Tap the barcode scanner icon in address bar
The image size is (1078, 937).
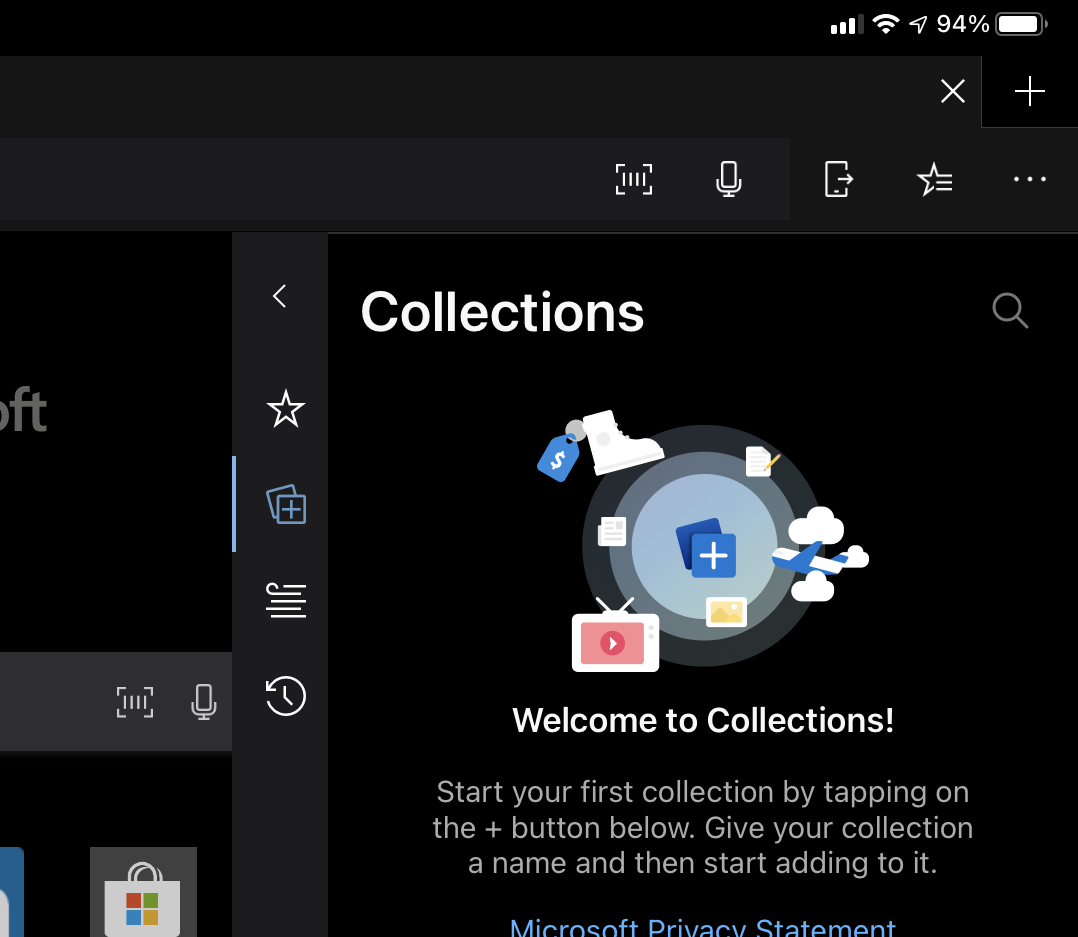click(x=633, y=179)
